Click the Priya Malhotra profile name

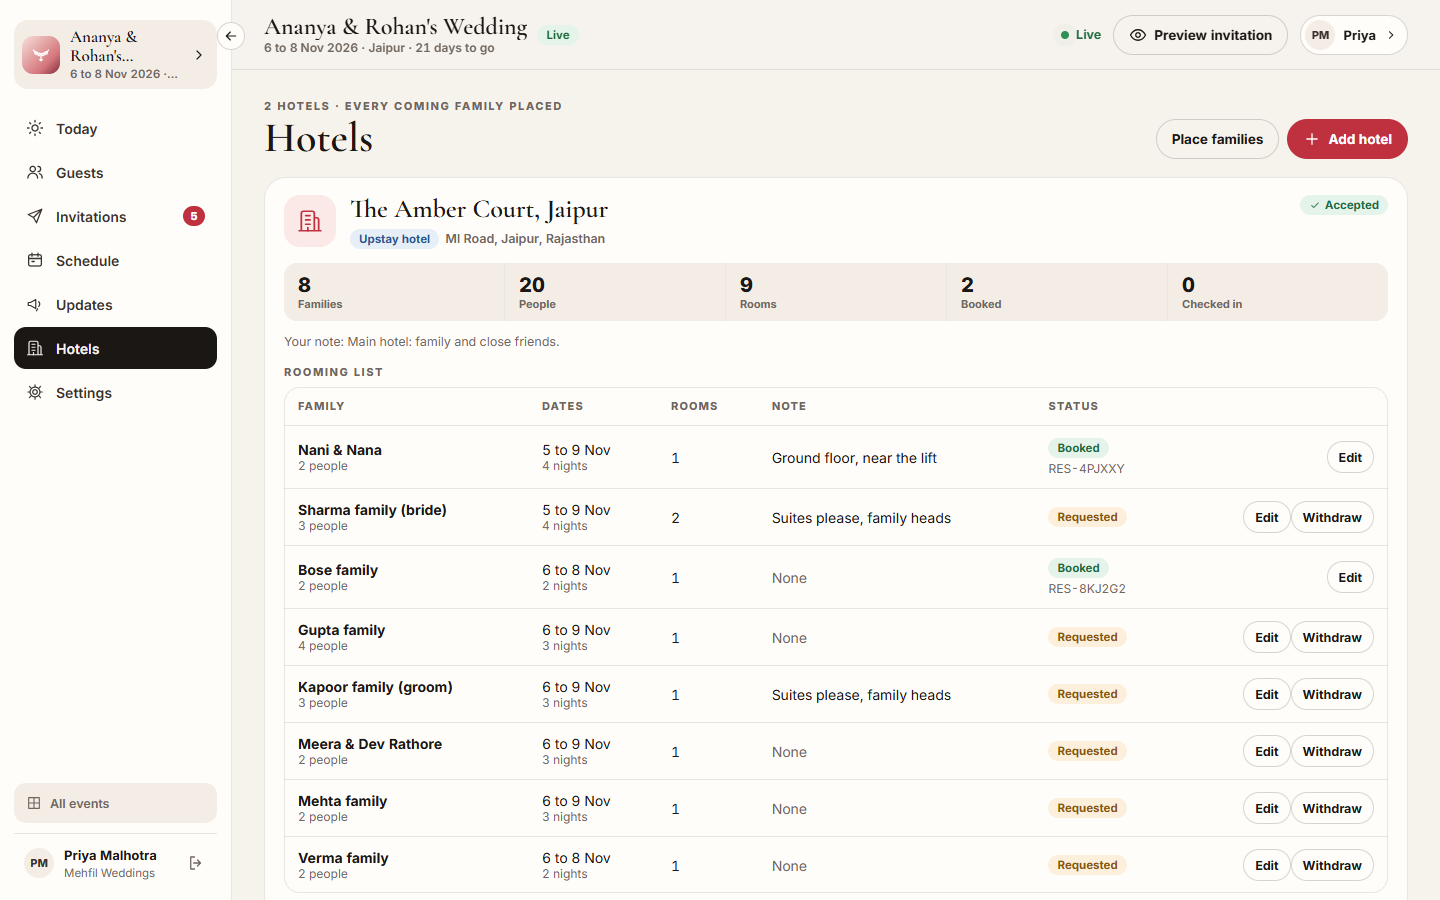[x=110, y=855]
